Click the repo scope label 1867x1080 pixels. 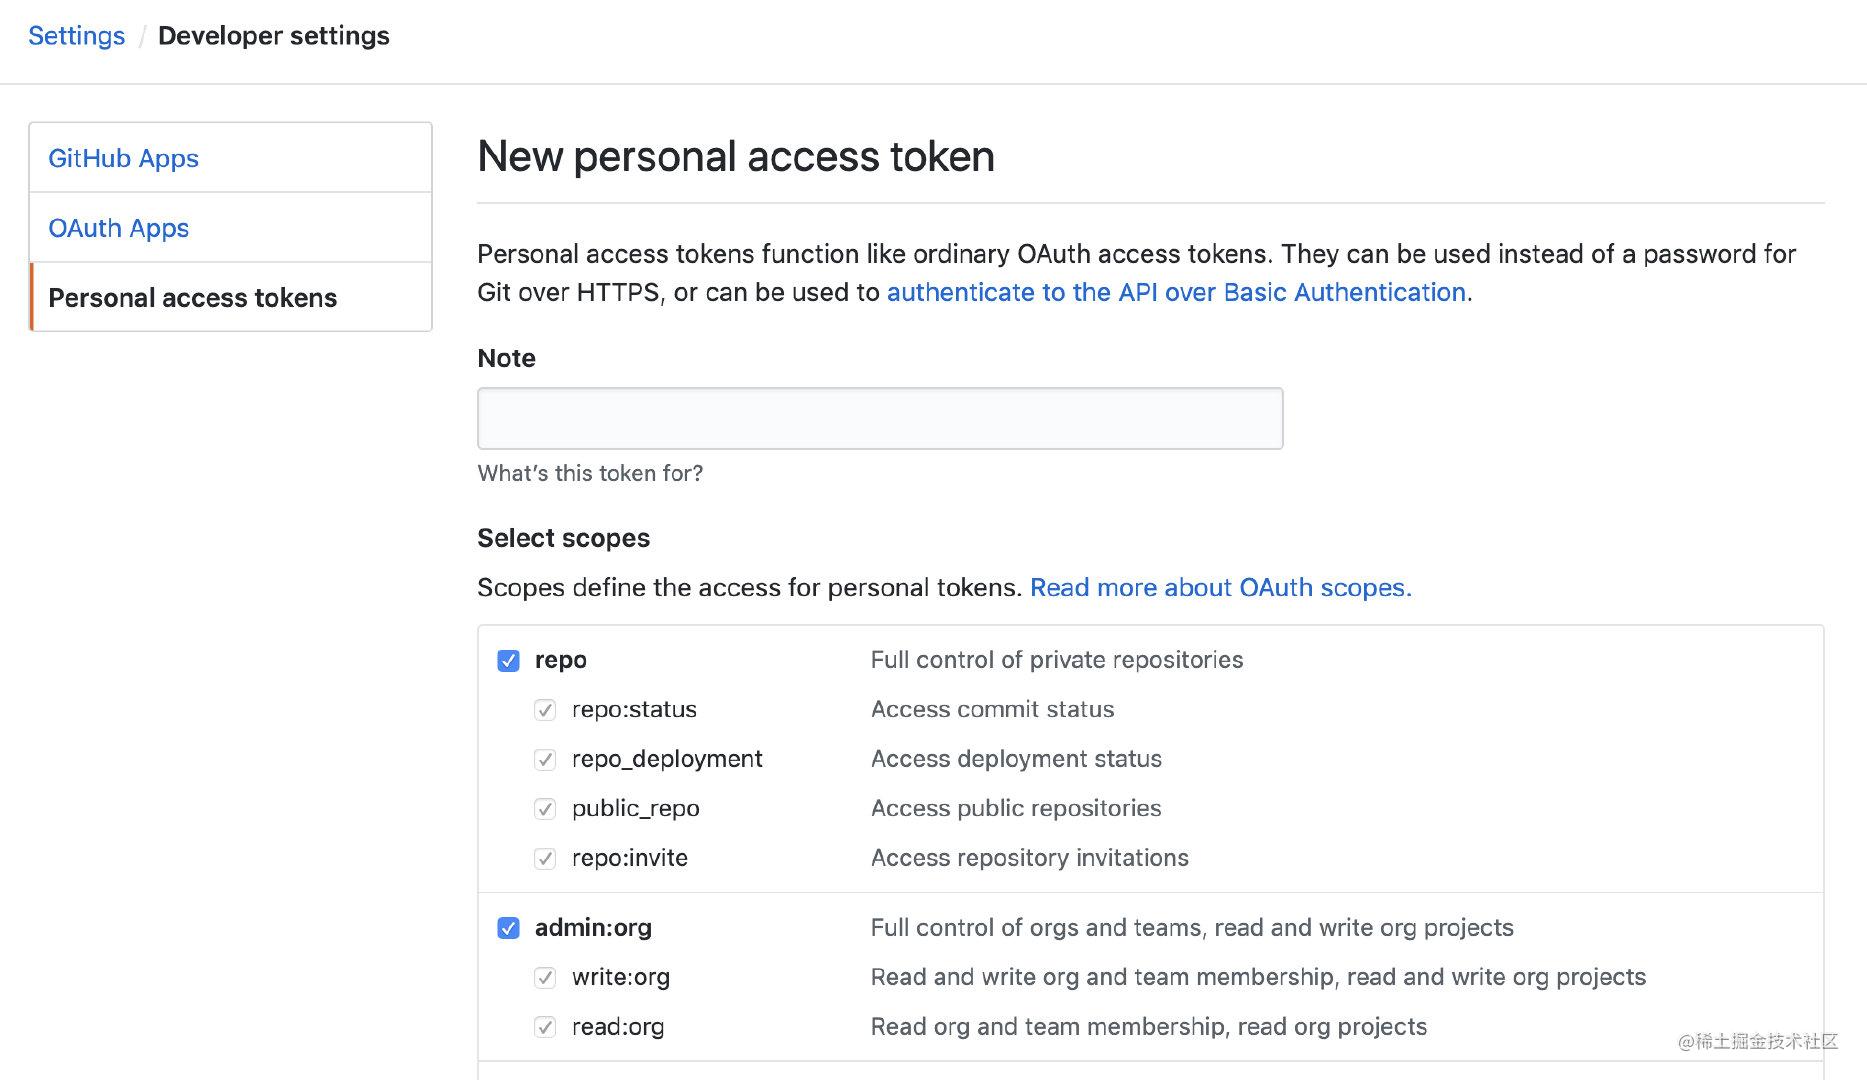[561, 660]
